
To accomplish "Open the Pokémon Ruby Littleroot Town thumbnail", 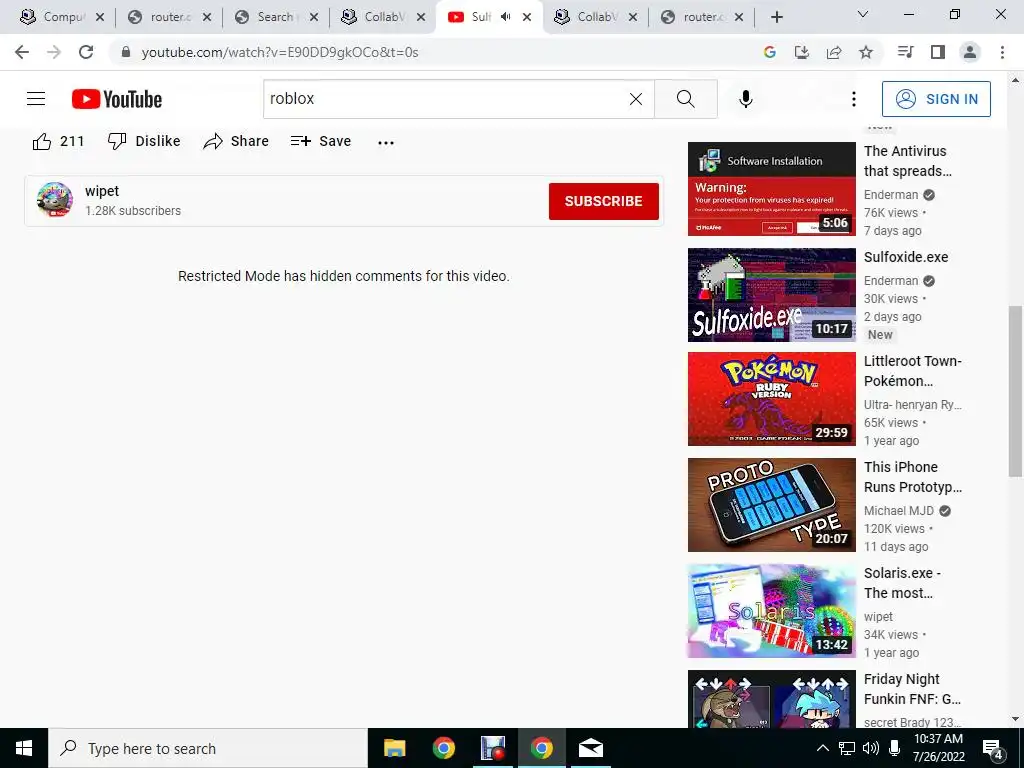I will tap(771, 399).
